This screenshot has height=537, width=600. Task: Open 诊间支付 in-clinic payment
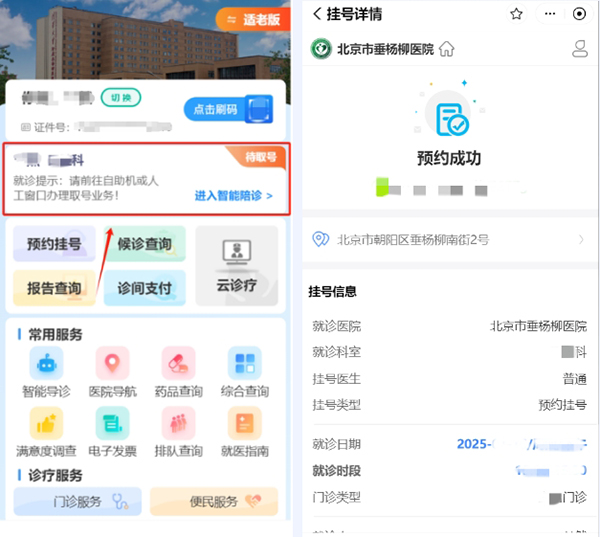coord(145,288)
